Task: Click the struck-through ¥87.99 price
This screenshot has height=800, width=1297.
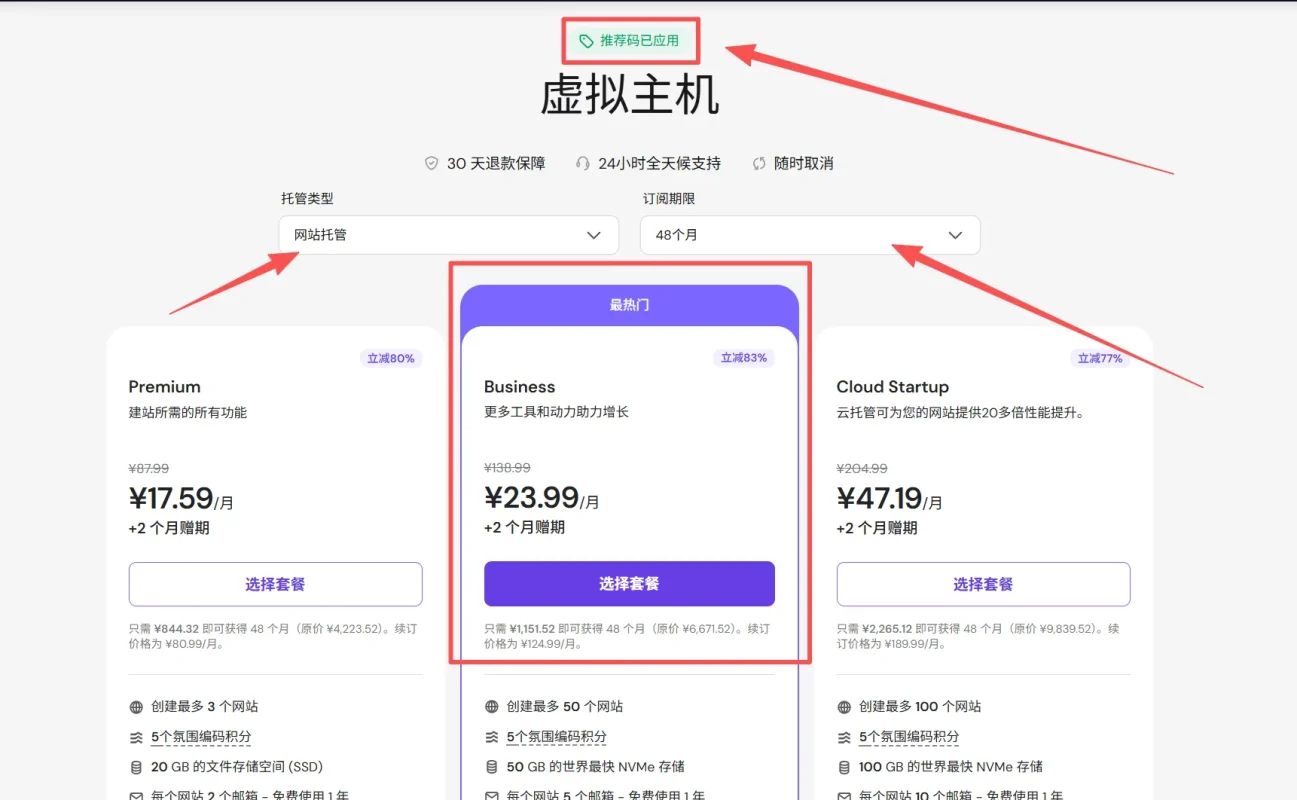Action: click(149, 468)
